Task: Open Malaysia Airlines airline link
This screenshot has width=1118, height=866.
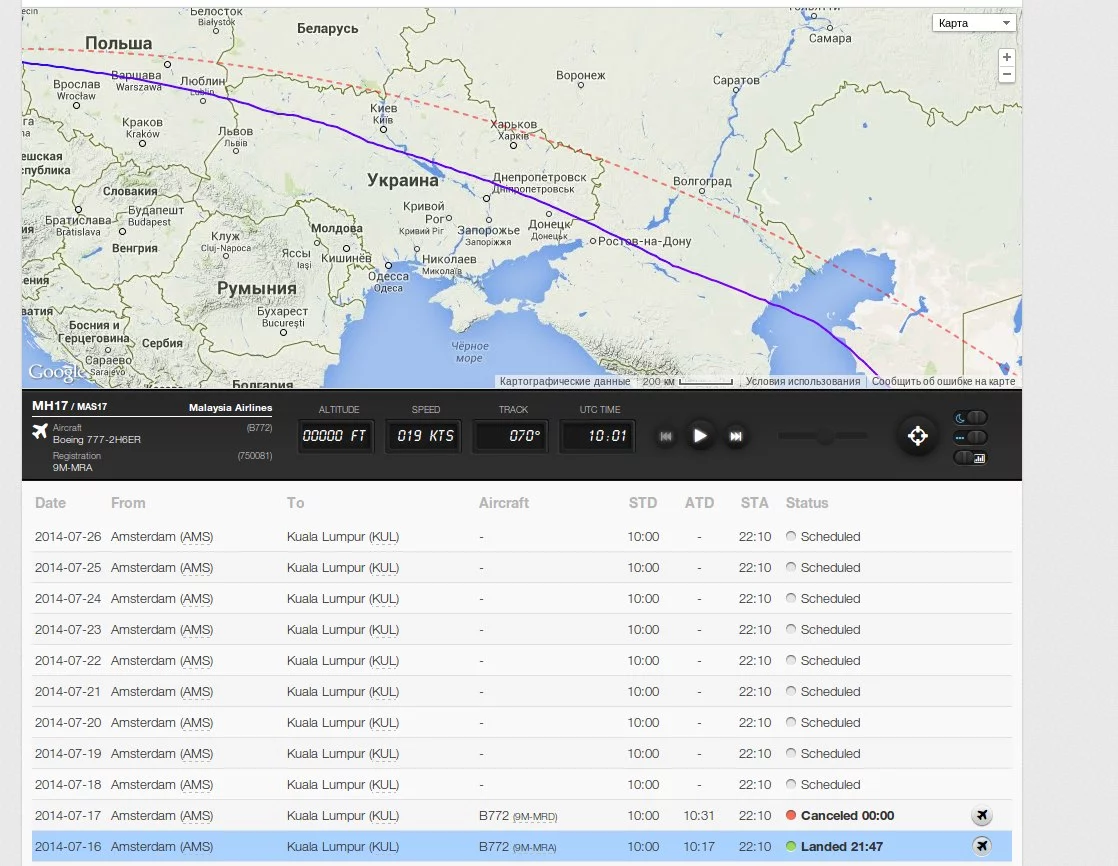Action: coord(230,408)
